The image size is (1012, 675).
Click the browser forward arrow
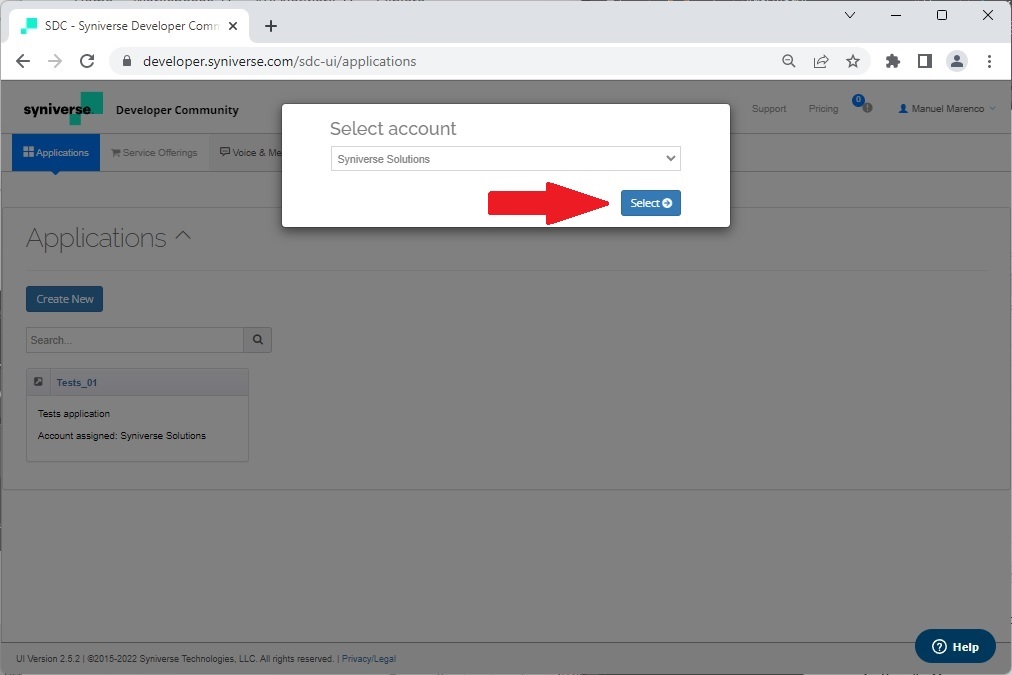point(56,61)
